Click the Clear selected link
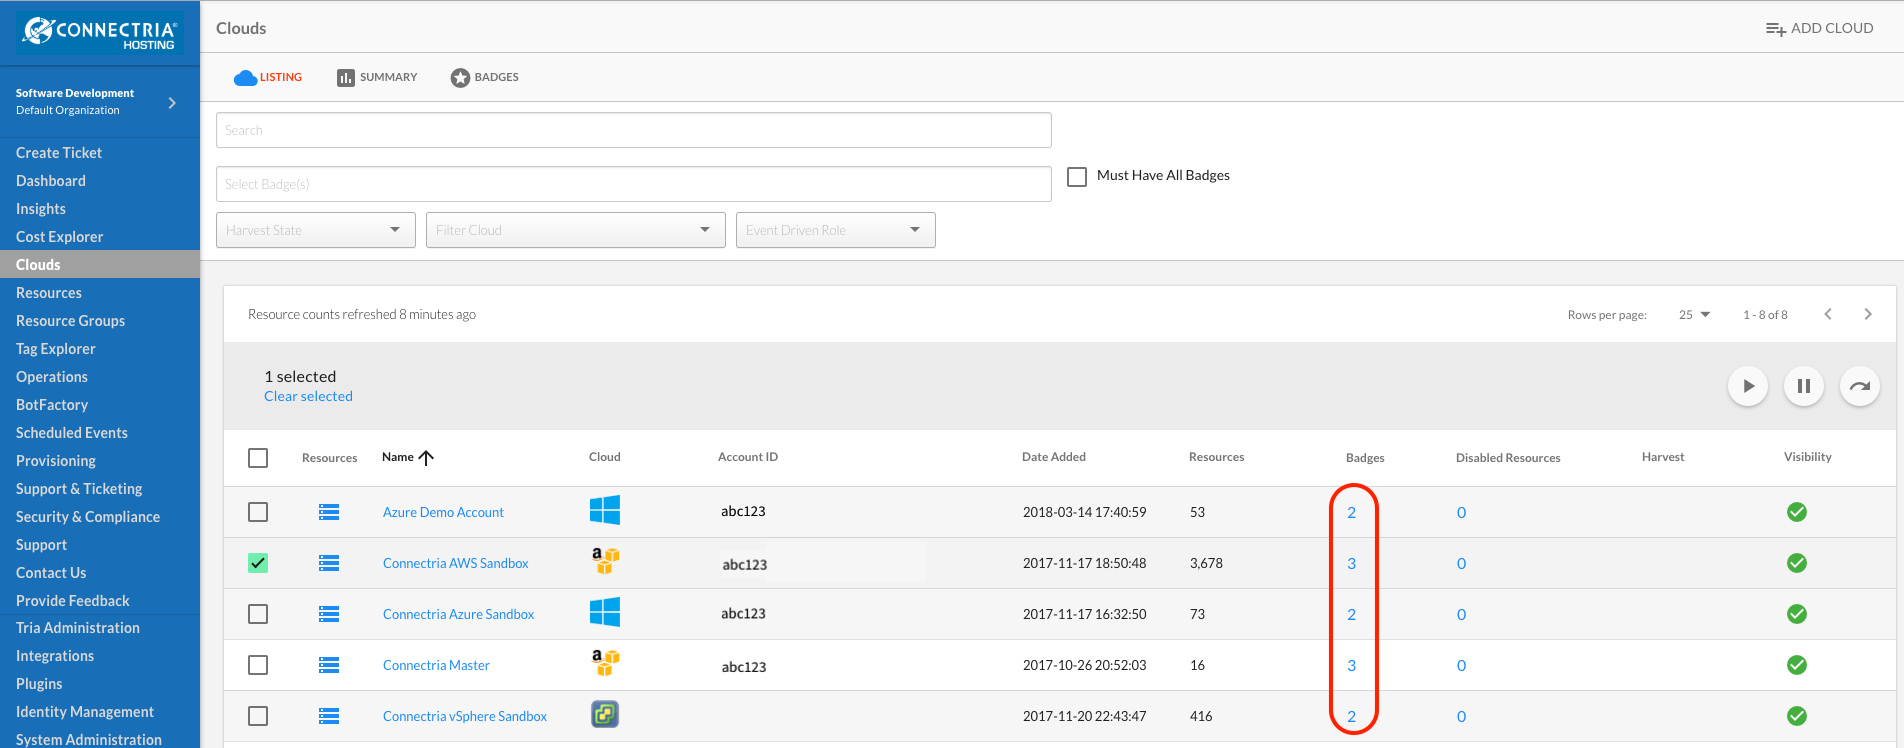The width and height of the screenshot is (1904, 748). [308, 396]
